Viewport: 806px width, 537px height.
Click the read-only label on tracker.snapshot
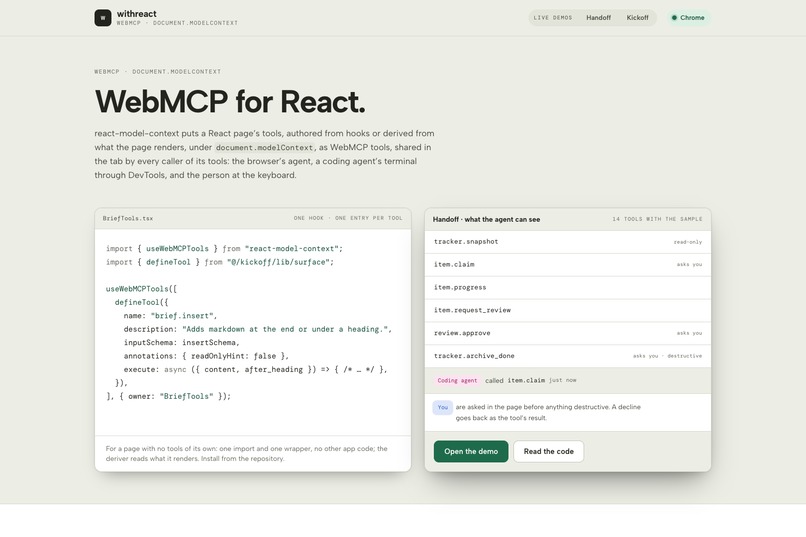[688, 242]
